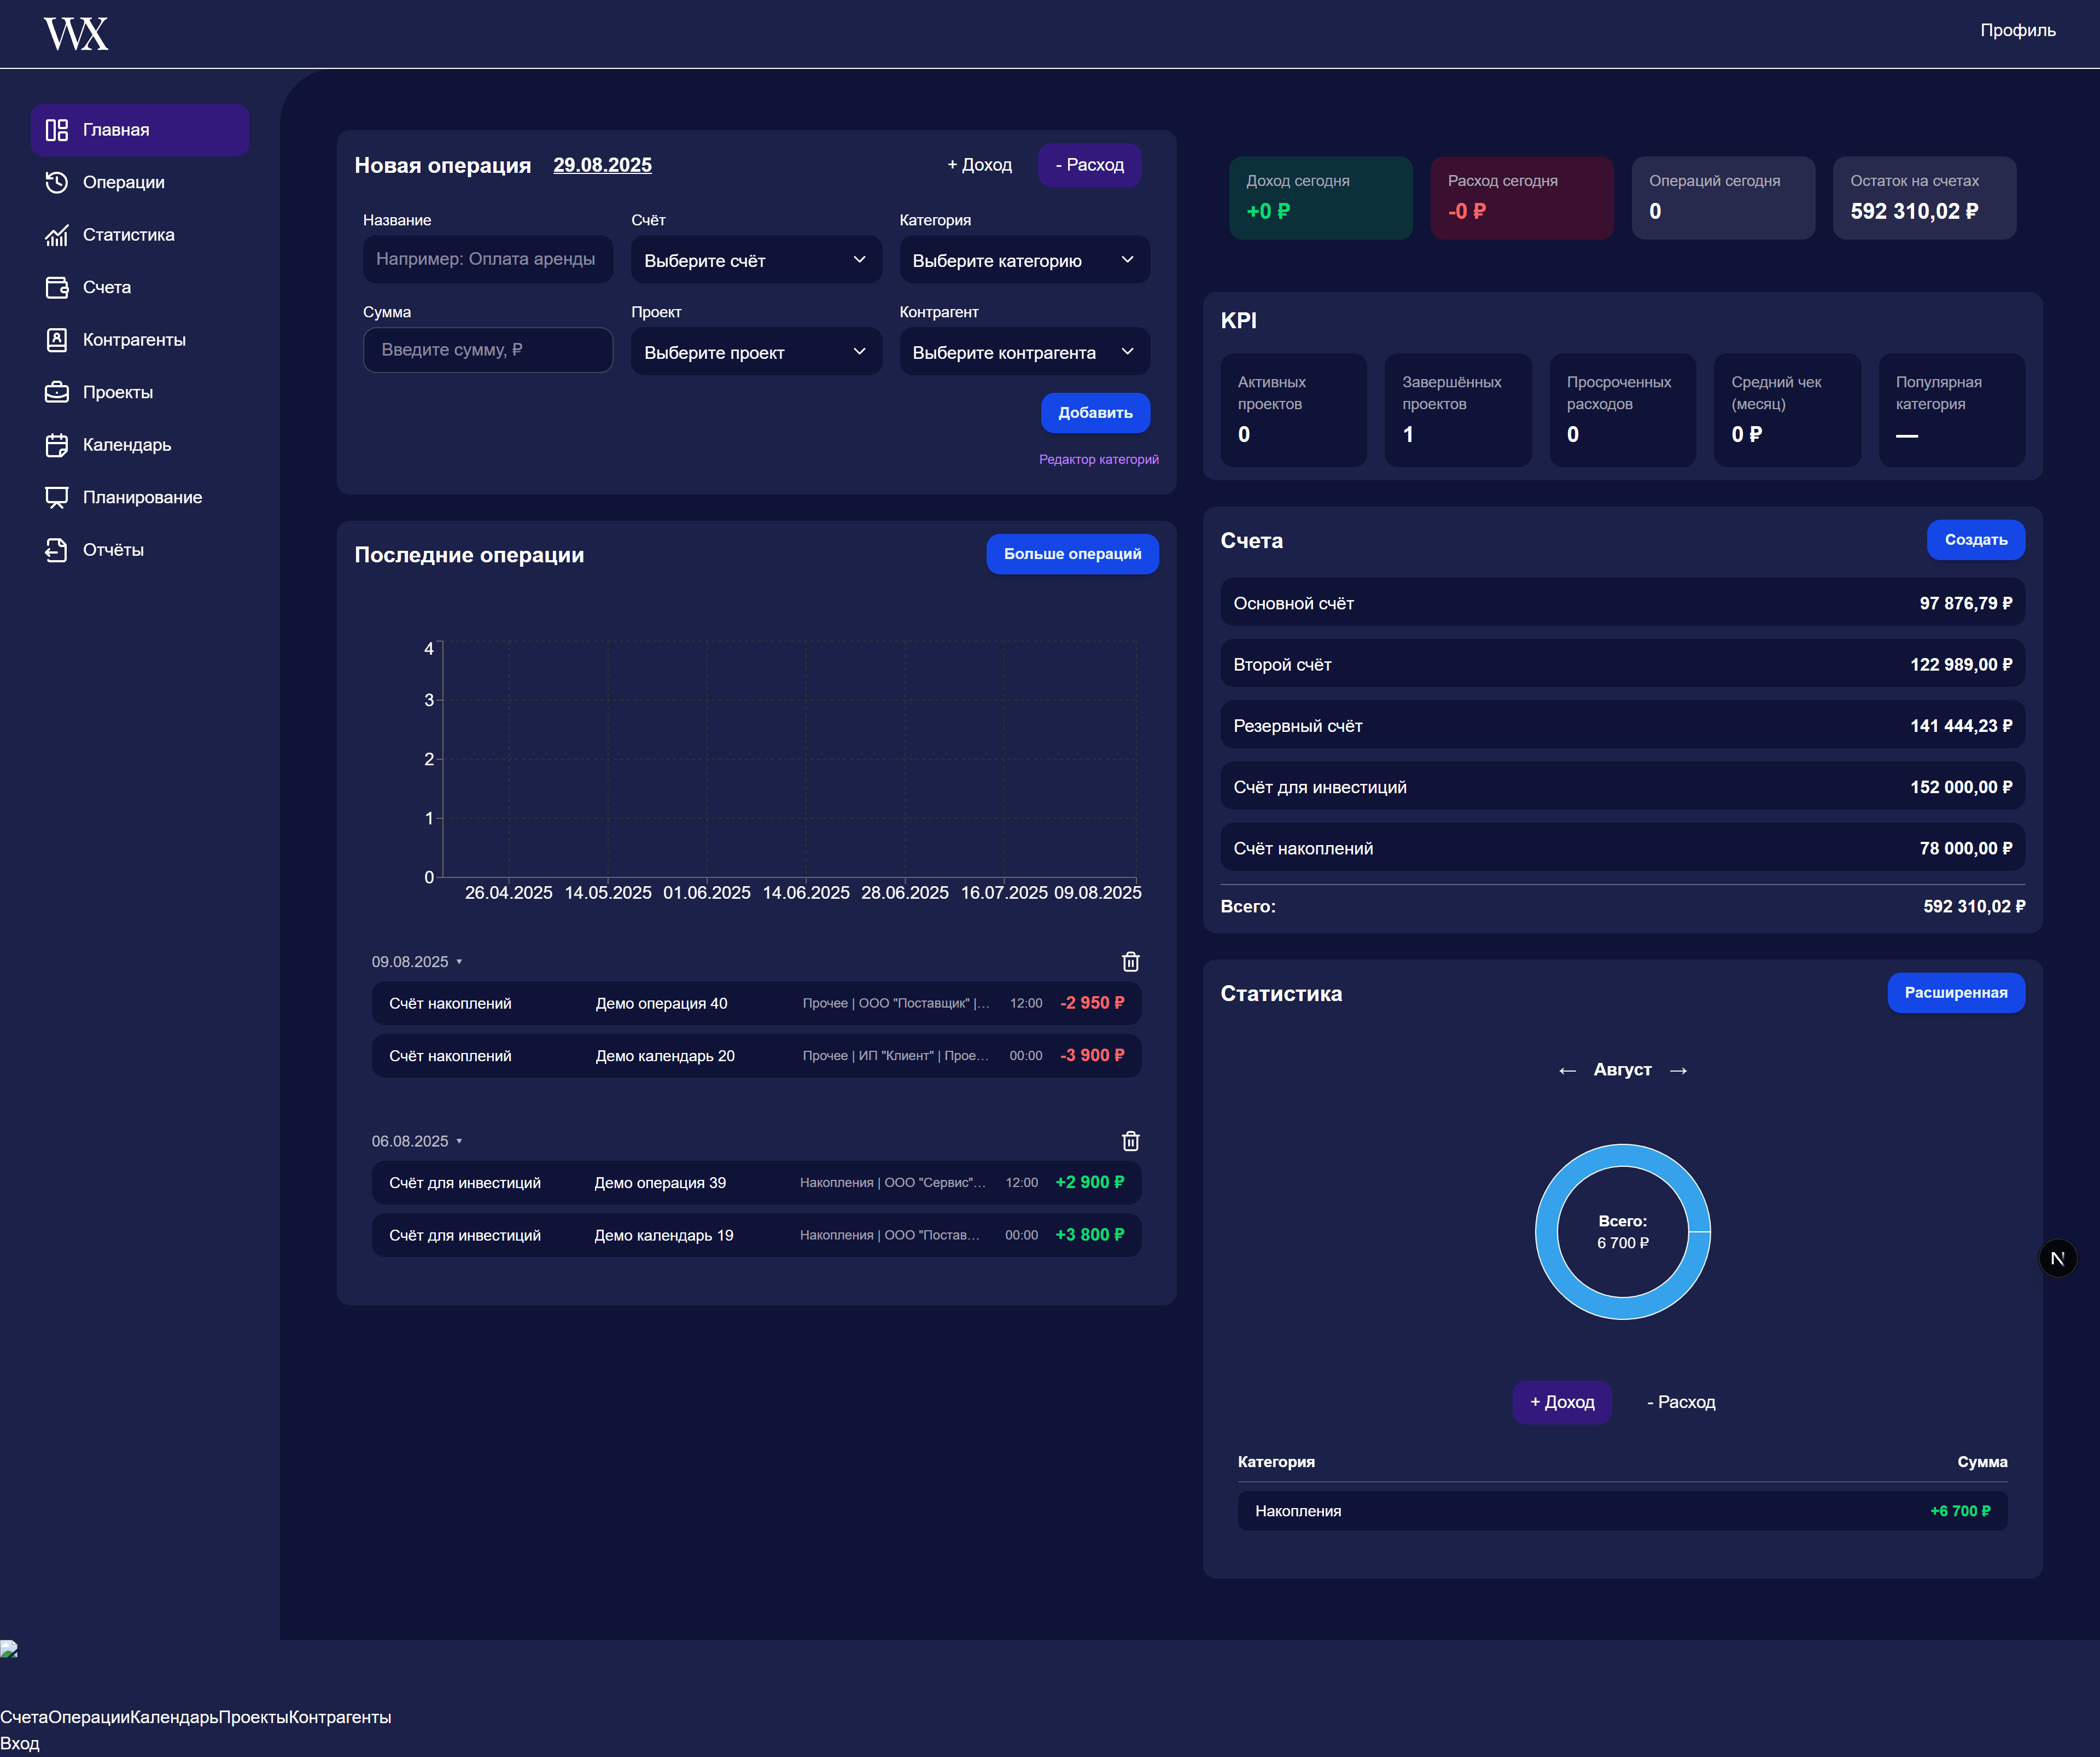Click the Введите сумму input field
The image size is (2100, 1757).
coord(487,350)
